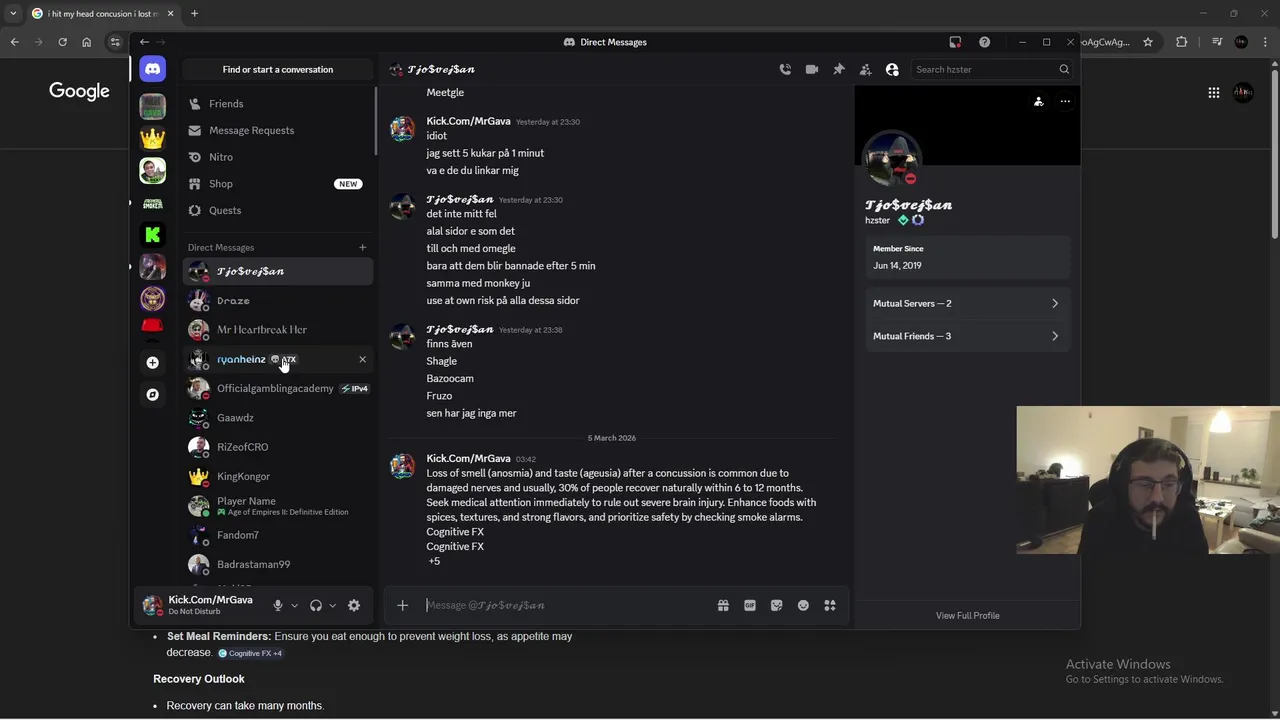This screenshot has height=720, width=1280.
Task: Open the GIF picker
Action: coord(750,605)
